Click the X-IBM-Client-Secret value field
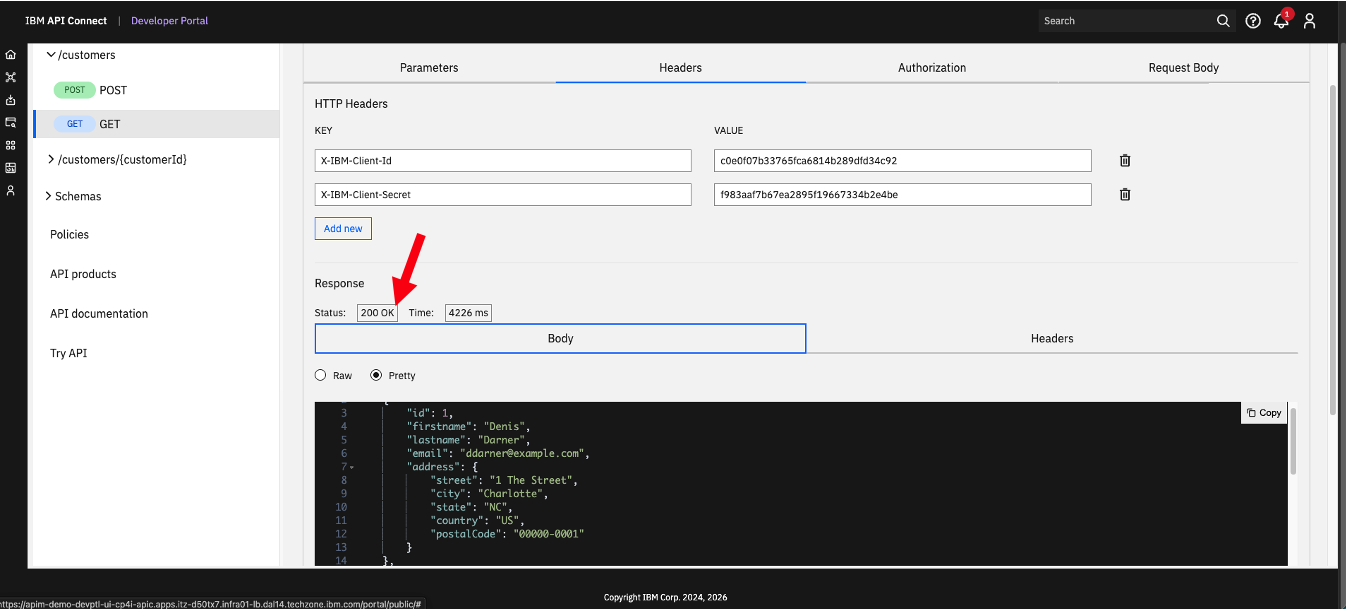 (x=902, y=195)
